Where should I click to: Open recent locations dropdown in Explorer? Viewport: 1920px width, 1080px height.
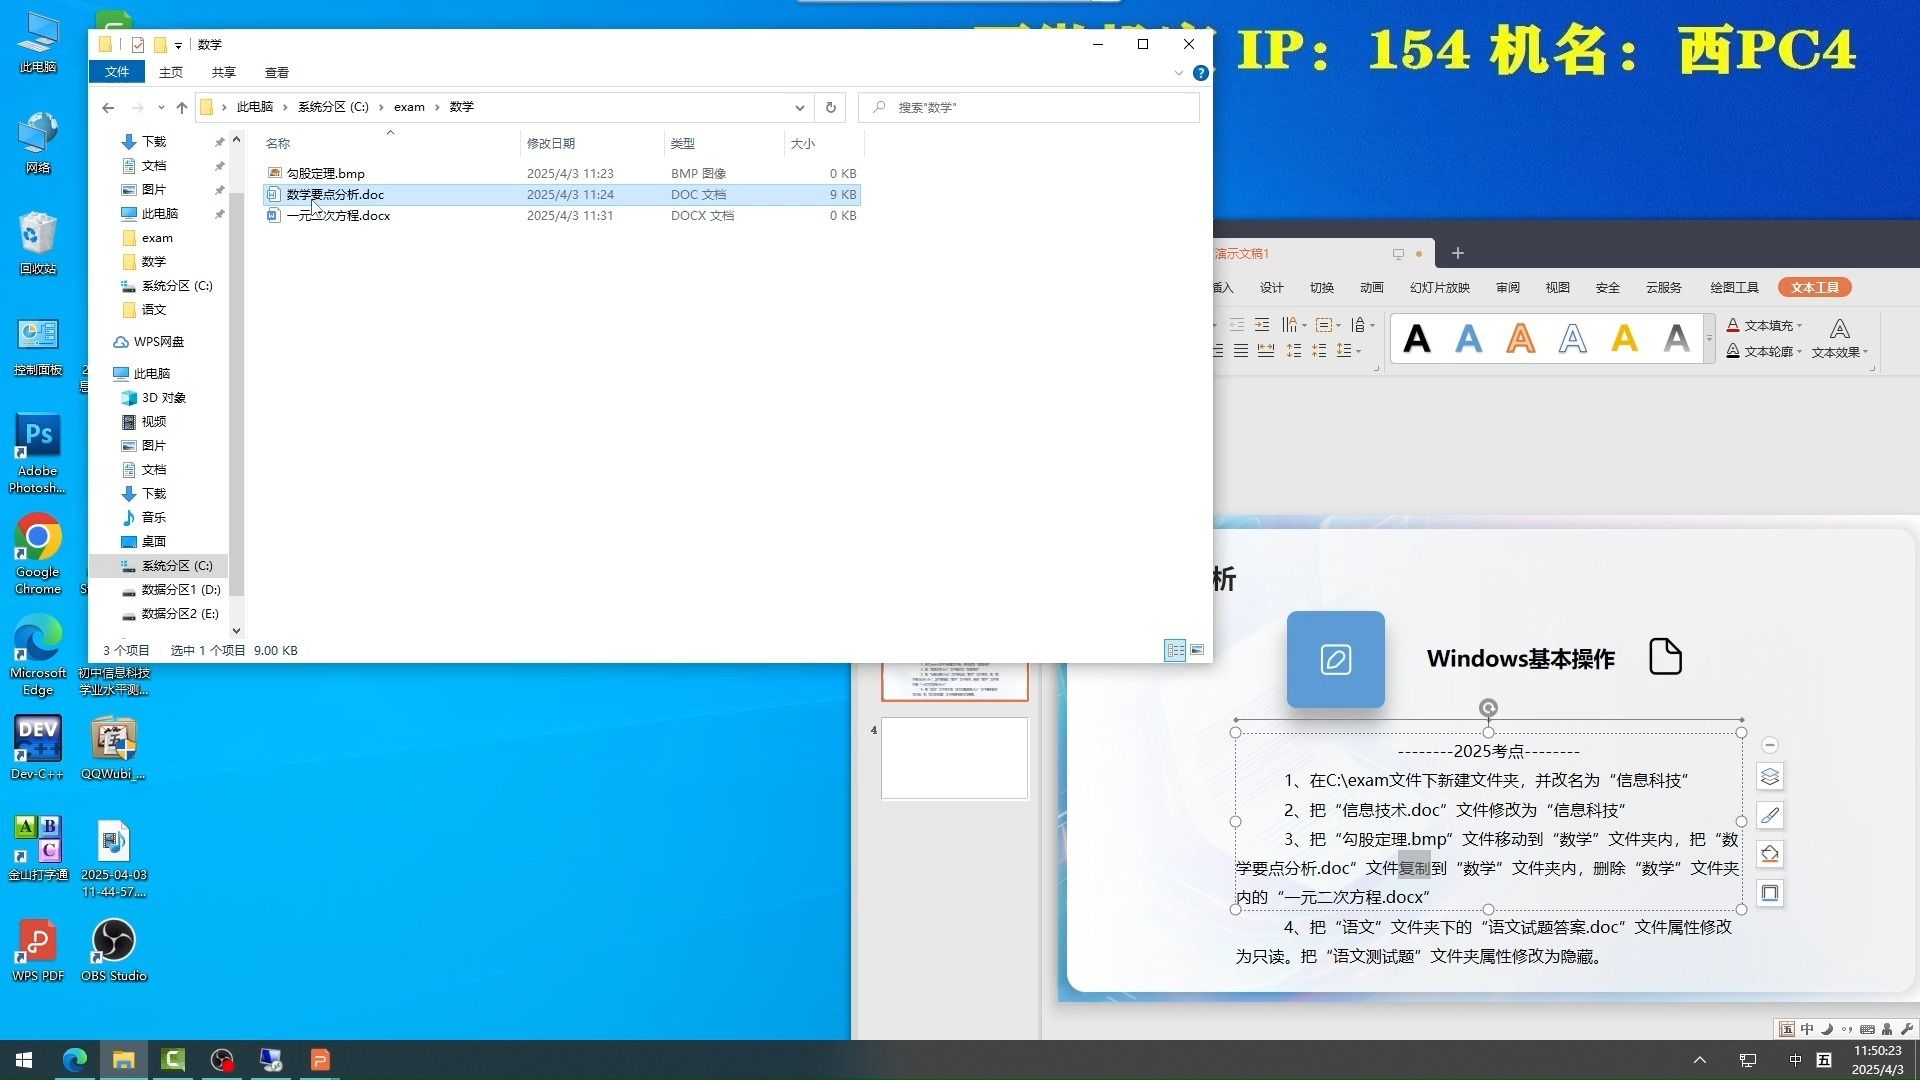pos(161,107)
